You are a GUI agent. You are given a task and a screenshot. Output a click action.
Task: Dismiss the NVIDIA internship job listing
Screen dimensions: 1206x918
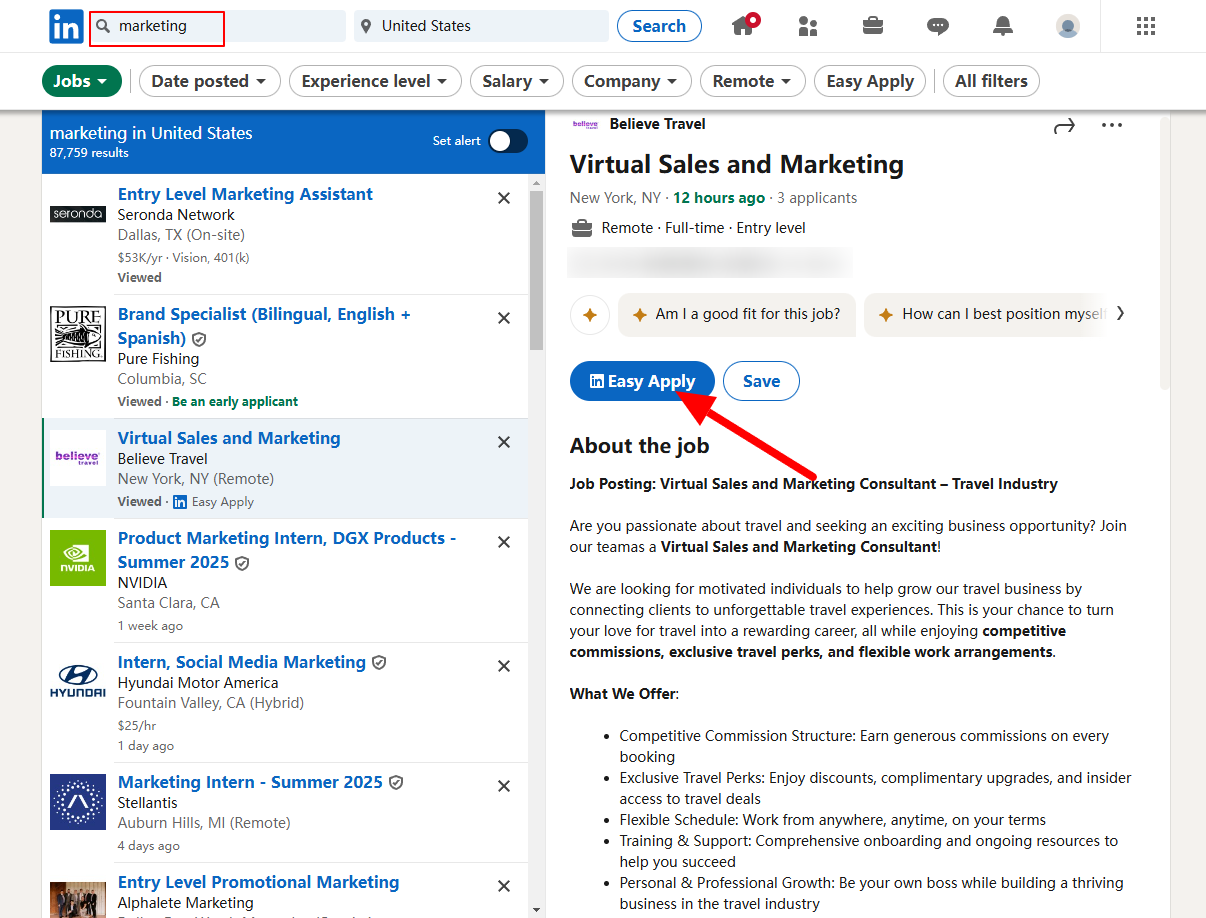[x=504, y=542]
